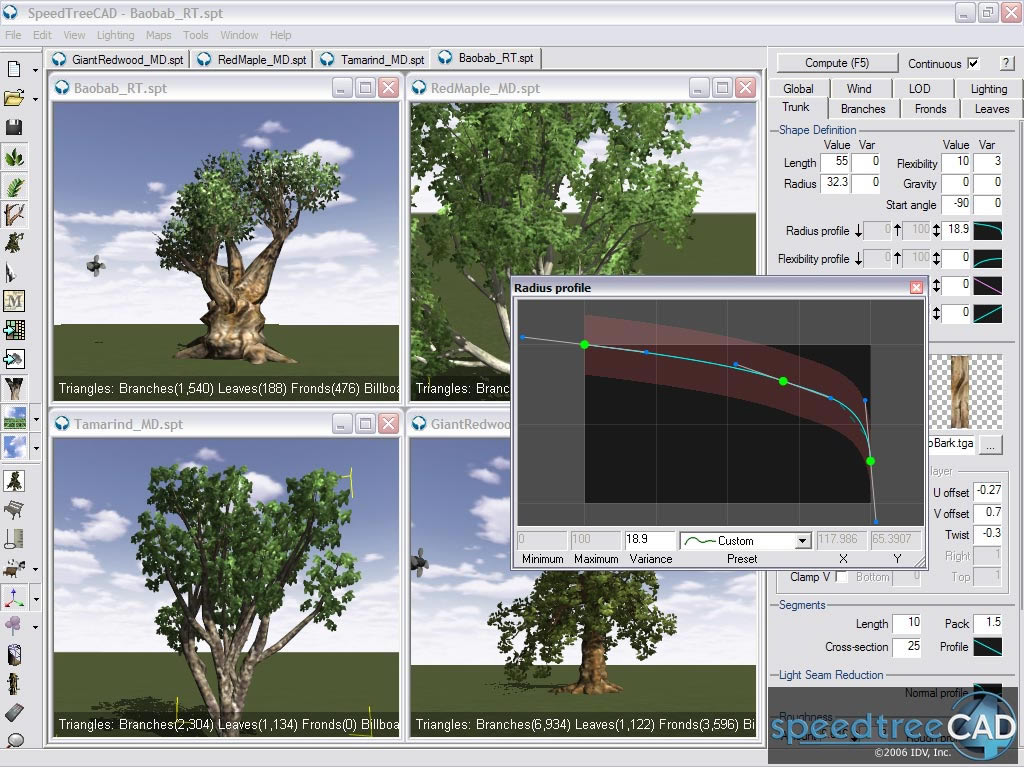This screenshot has width=1024, height=768.
Task: Switch to the Fronds tab
Action: tap(931, 109)
